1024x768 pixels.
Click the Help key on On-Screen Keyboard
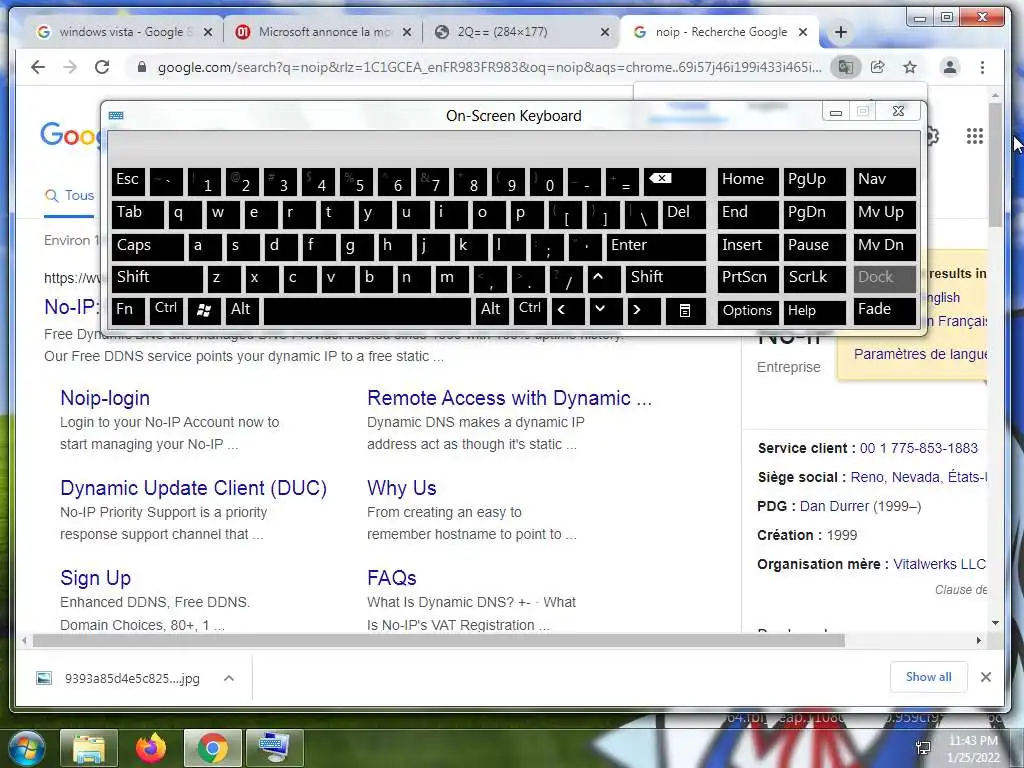point(814,311)
